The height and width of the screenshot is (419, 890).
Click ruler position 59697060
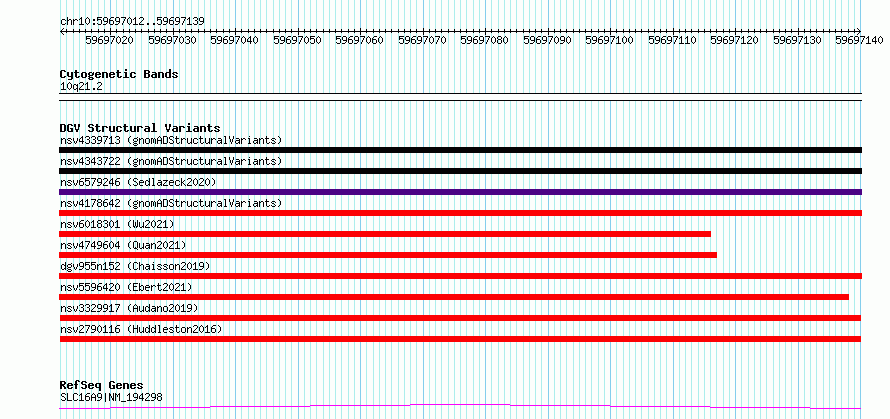tap(360, 40)
